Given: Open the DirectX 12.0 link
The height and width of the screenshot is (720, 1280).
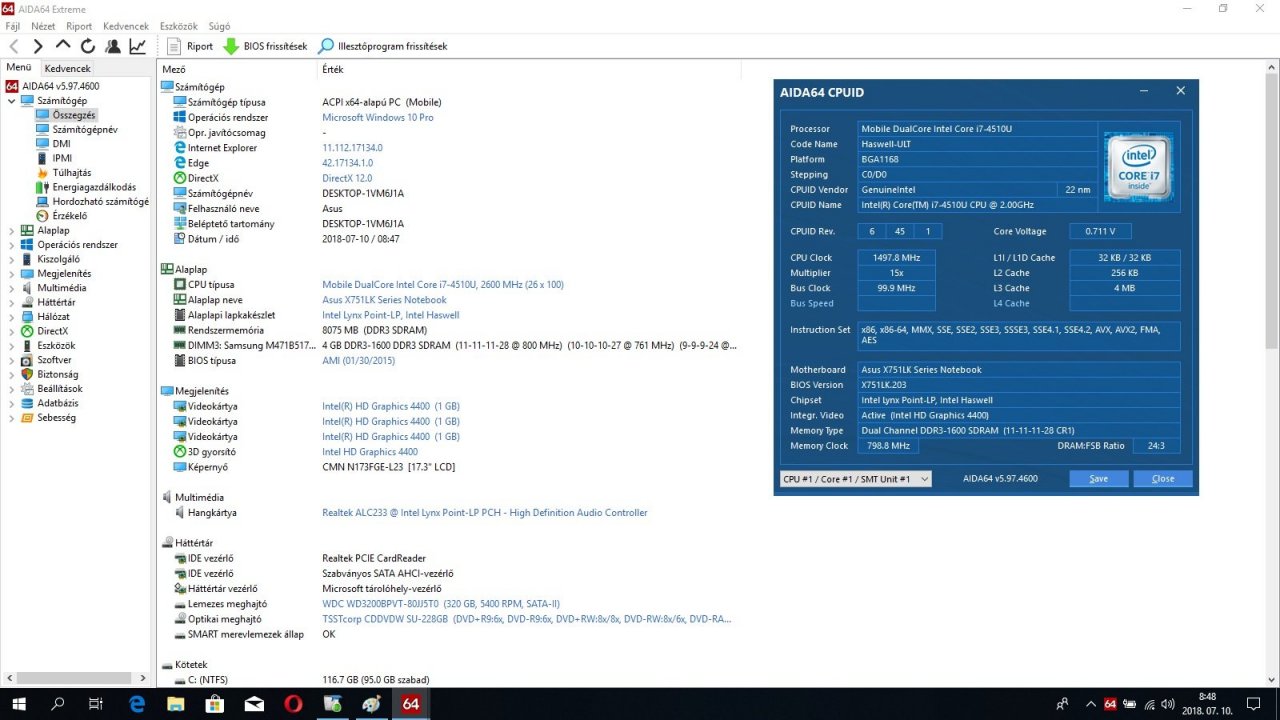Looking at the screenshot, I should pos(347,178).
